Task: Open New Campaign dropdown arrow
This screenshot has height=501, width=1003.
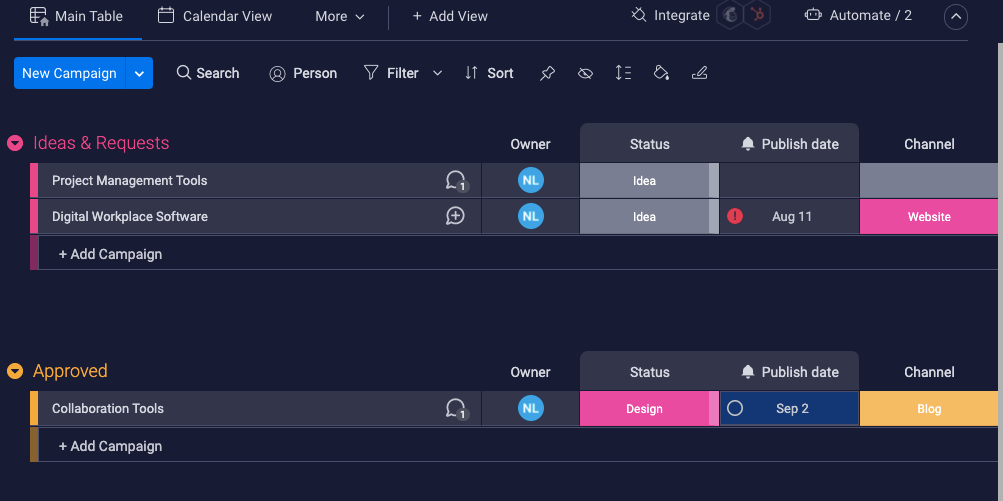Action: coord(140,73)
